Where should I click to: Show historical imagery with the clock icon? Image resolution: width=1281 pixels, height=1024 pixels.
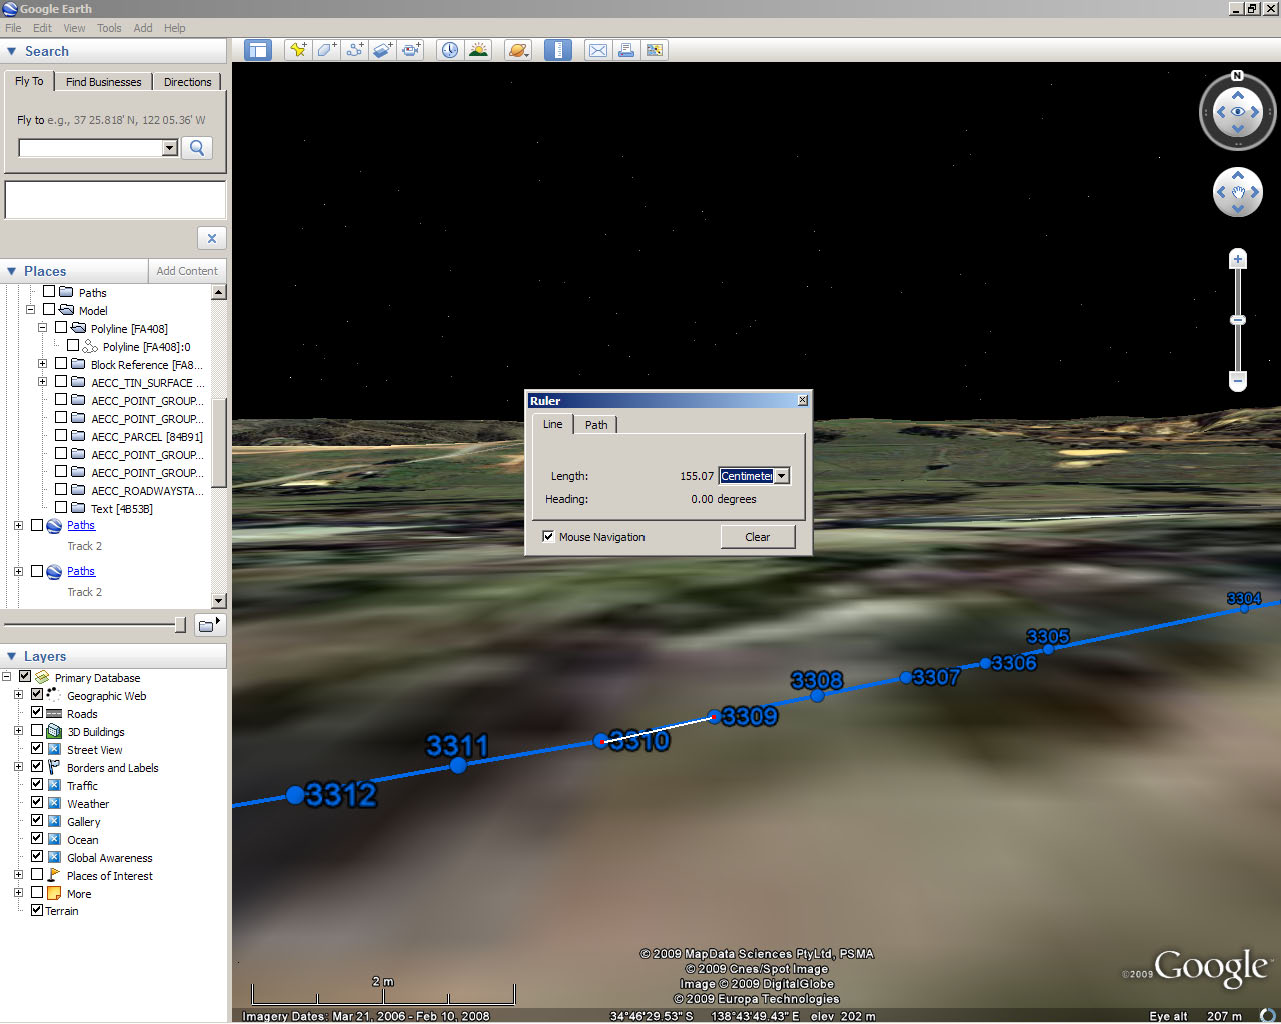click(450, 50)
